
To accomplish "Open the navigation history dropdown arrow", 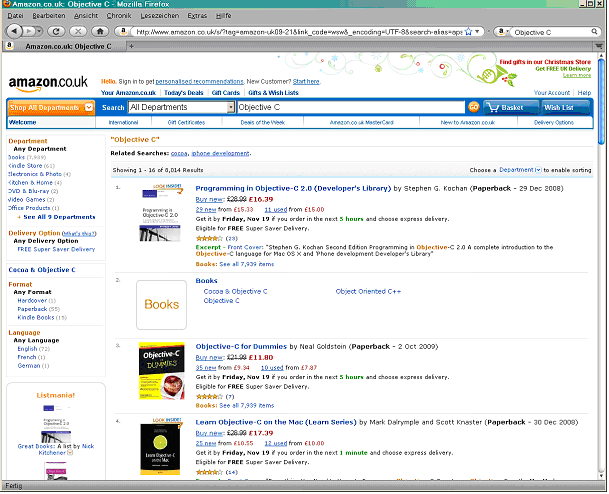I will click(39, 31).
